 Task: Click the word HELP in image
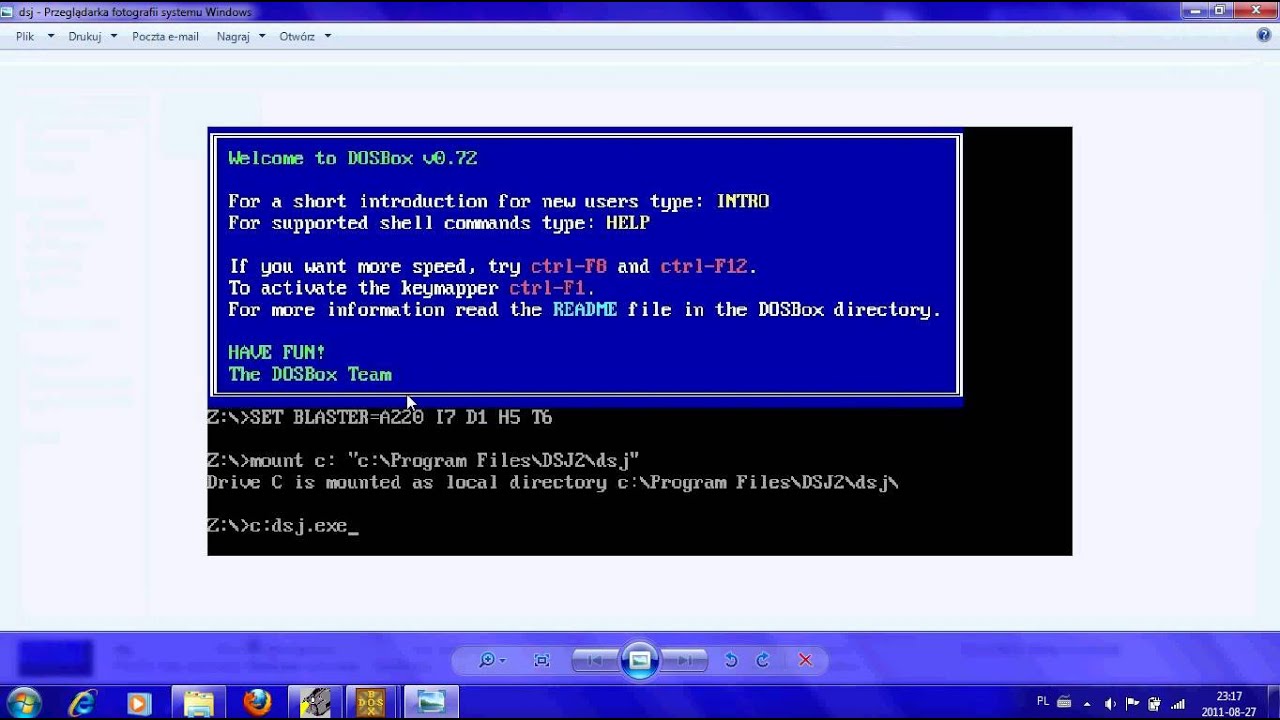tap(628, 223)
